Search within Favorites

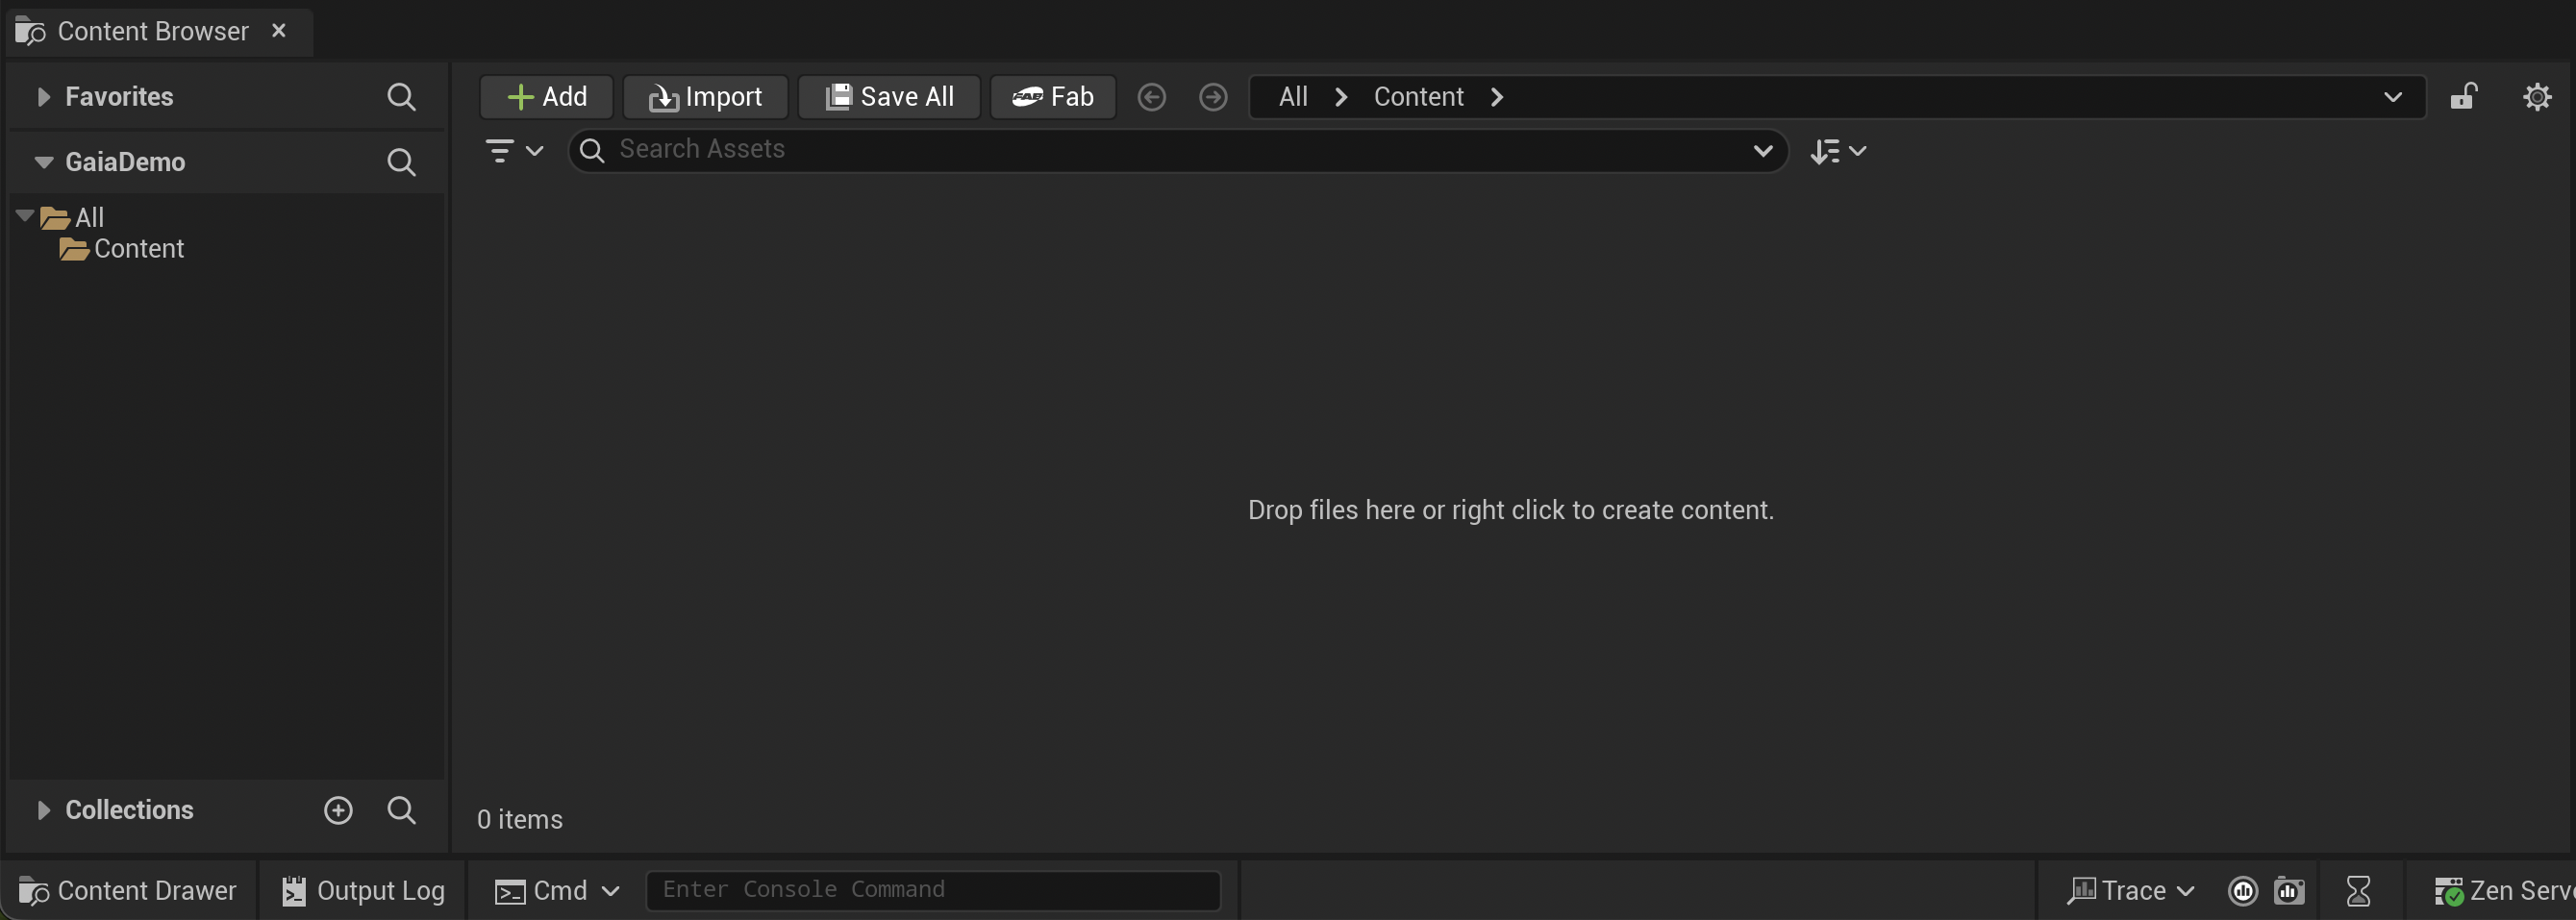coord(401,97)
